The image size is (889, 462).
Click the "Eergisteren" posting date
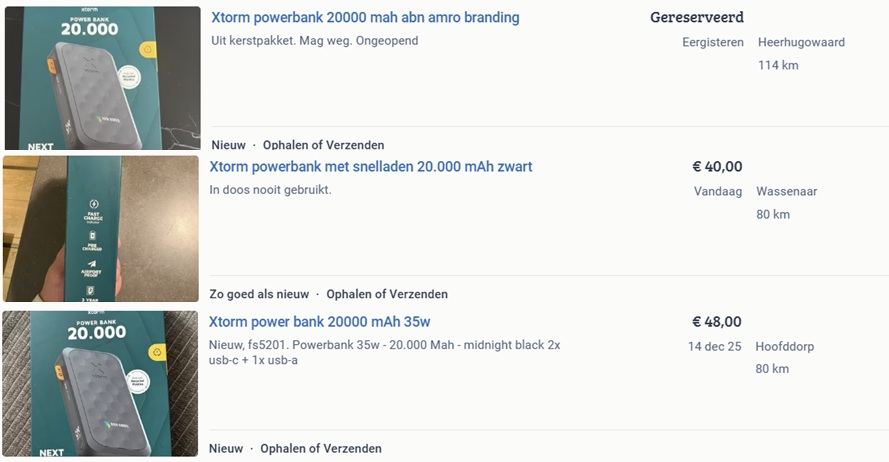713,42
